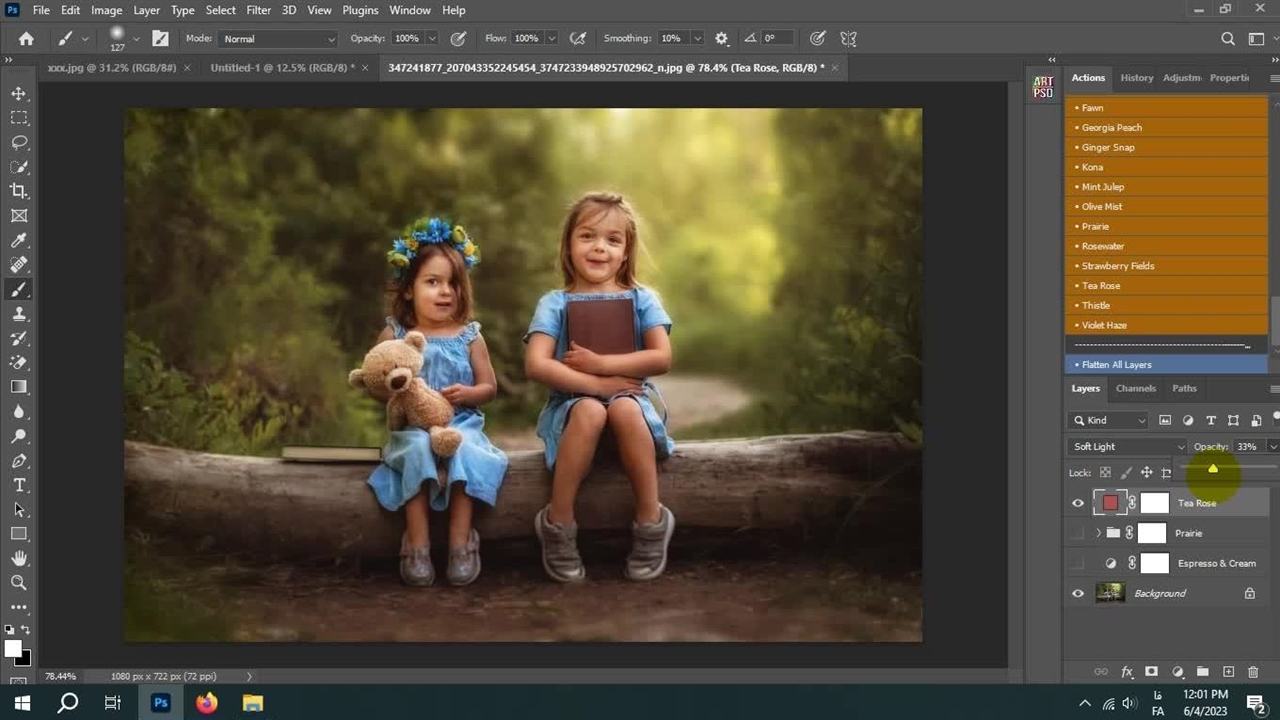Screen dimensions: 1280x720
Task: Pick the Eyedropper tool
Action: [x=19, y=240]
